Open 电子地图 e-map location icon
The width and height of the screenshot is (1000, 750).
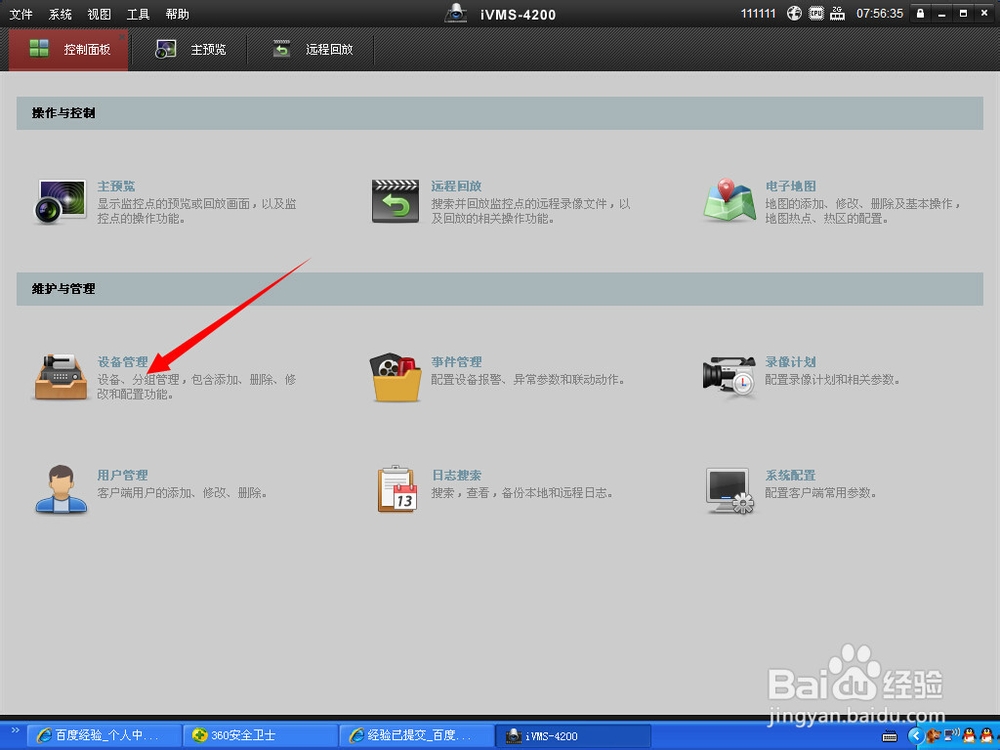point(728,200)
